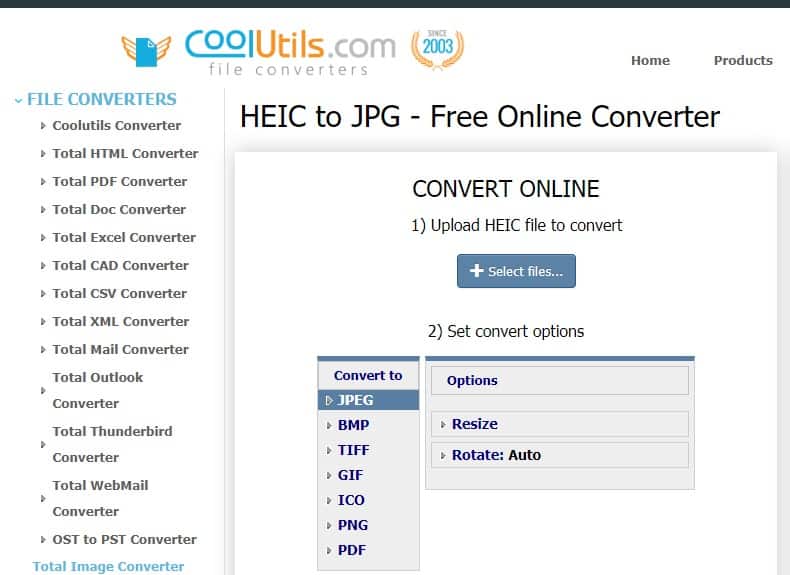Open OST to PST Converter link
The height and width of the screenshot is (575, 790).
tap(124, 540)
